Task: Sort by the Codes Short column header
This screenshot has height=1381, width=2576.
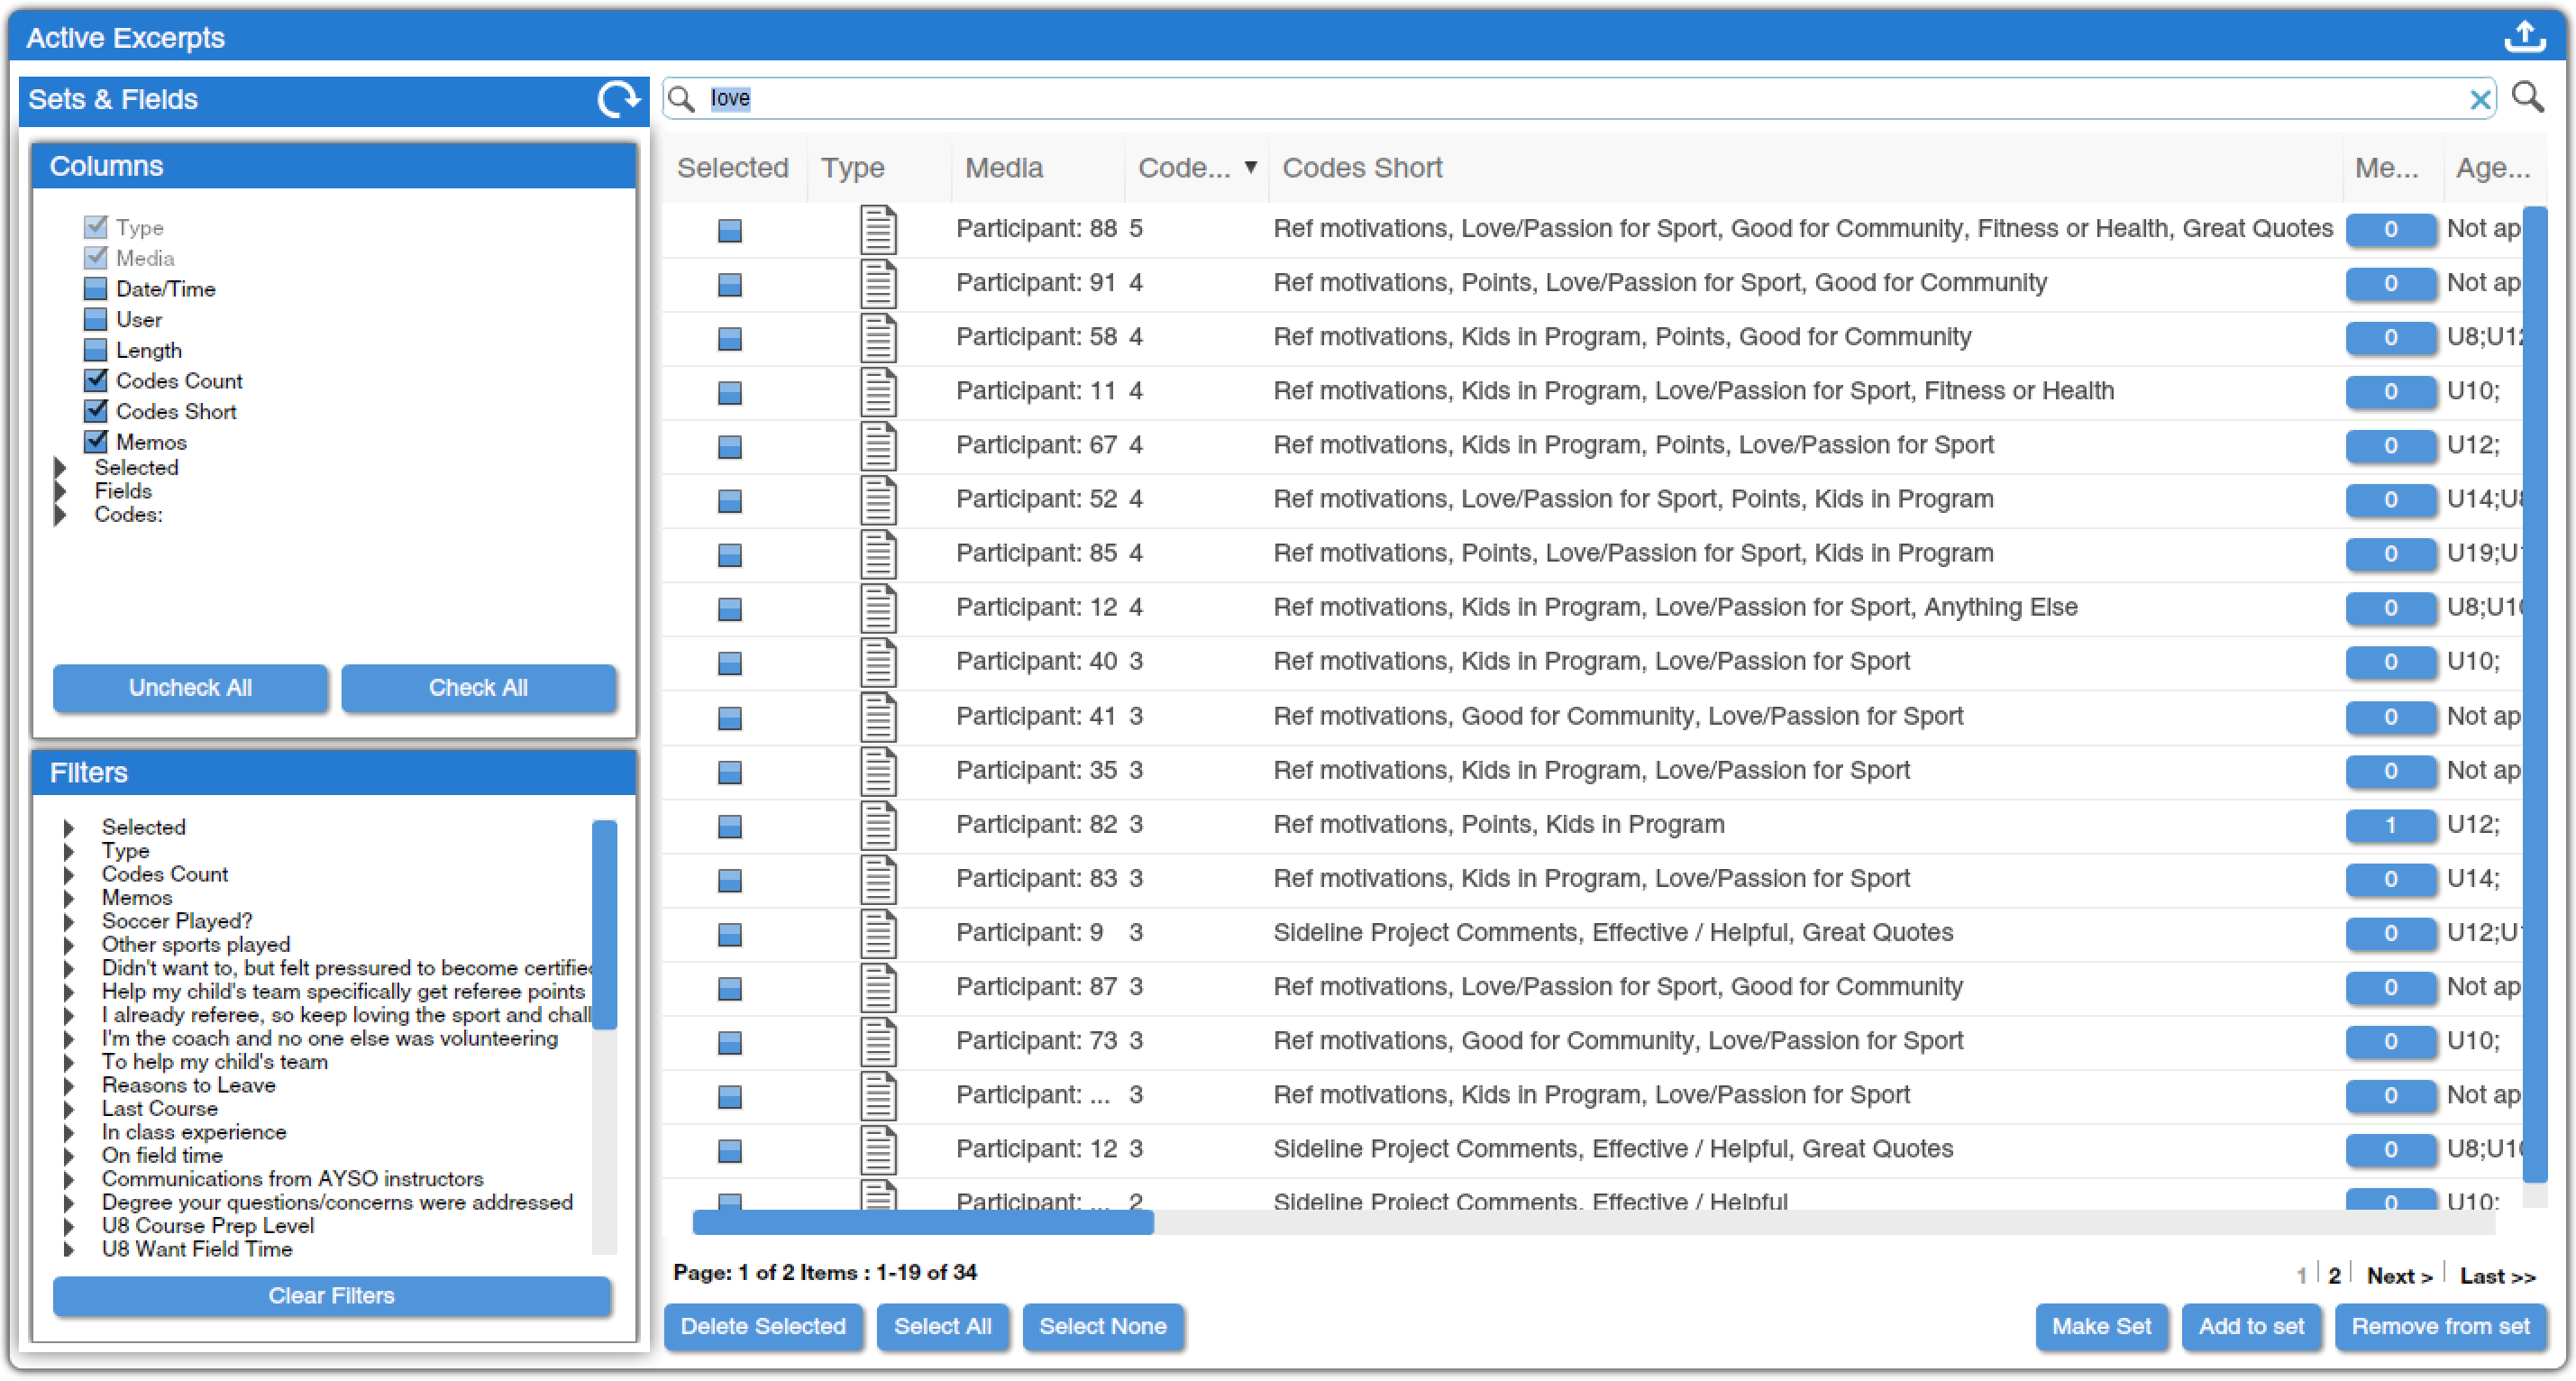Action: [1361, 168]
